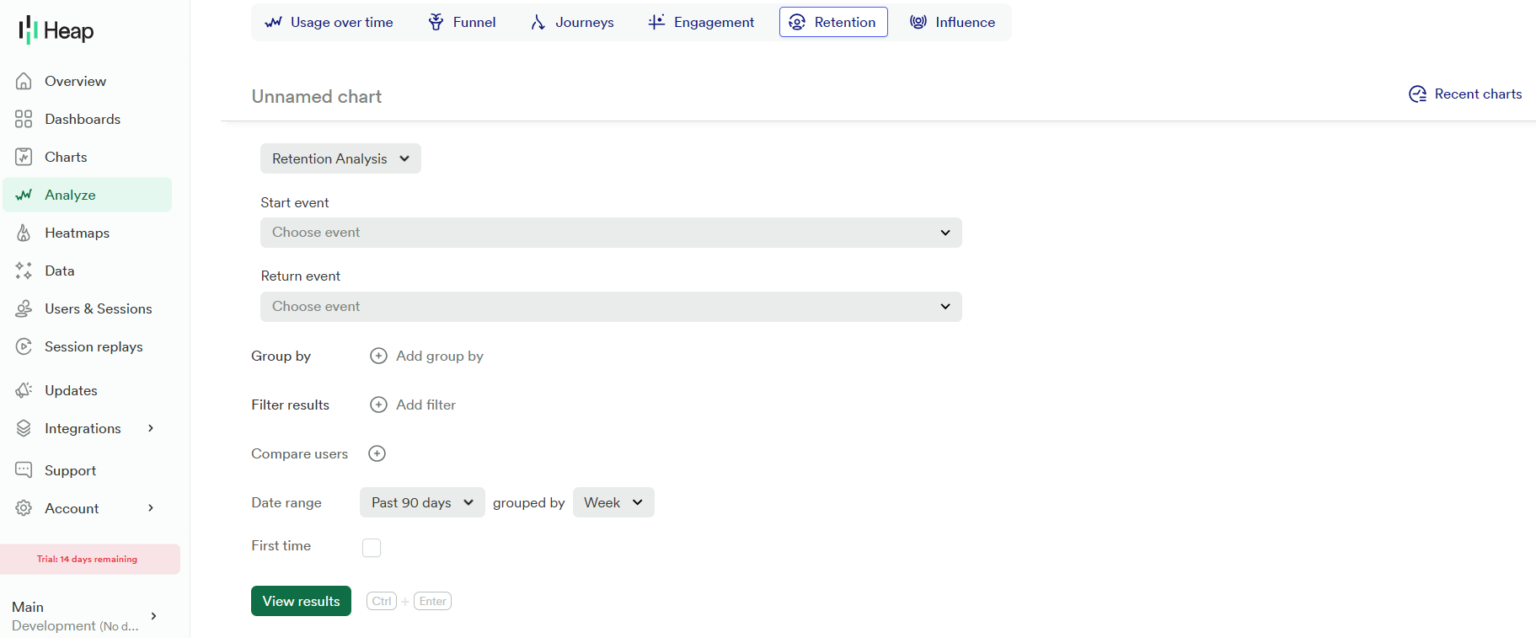Open the Retention Analysis chart type dropdown
Image resolution: width=1536 pixels, height=638 pixels.
click(x=340, y=158)
